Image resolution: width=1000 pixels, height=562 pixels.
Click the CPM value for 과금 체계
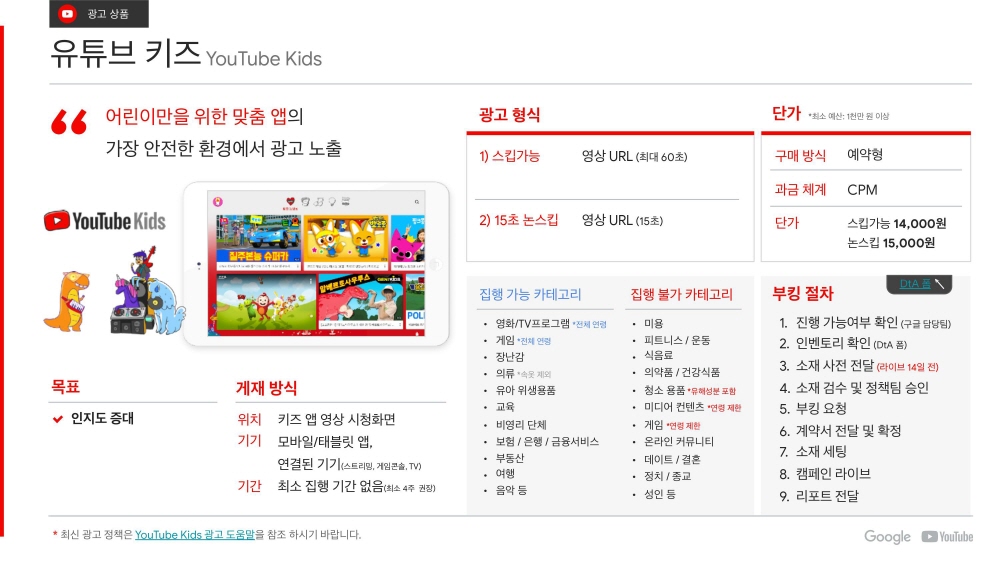(862, 190)
